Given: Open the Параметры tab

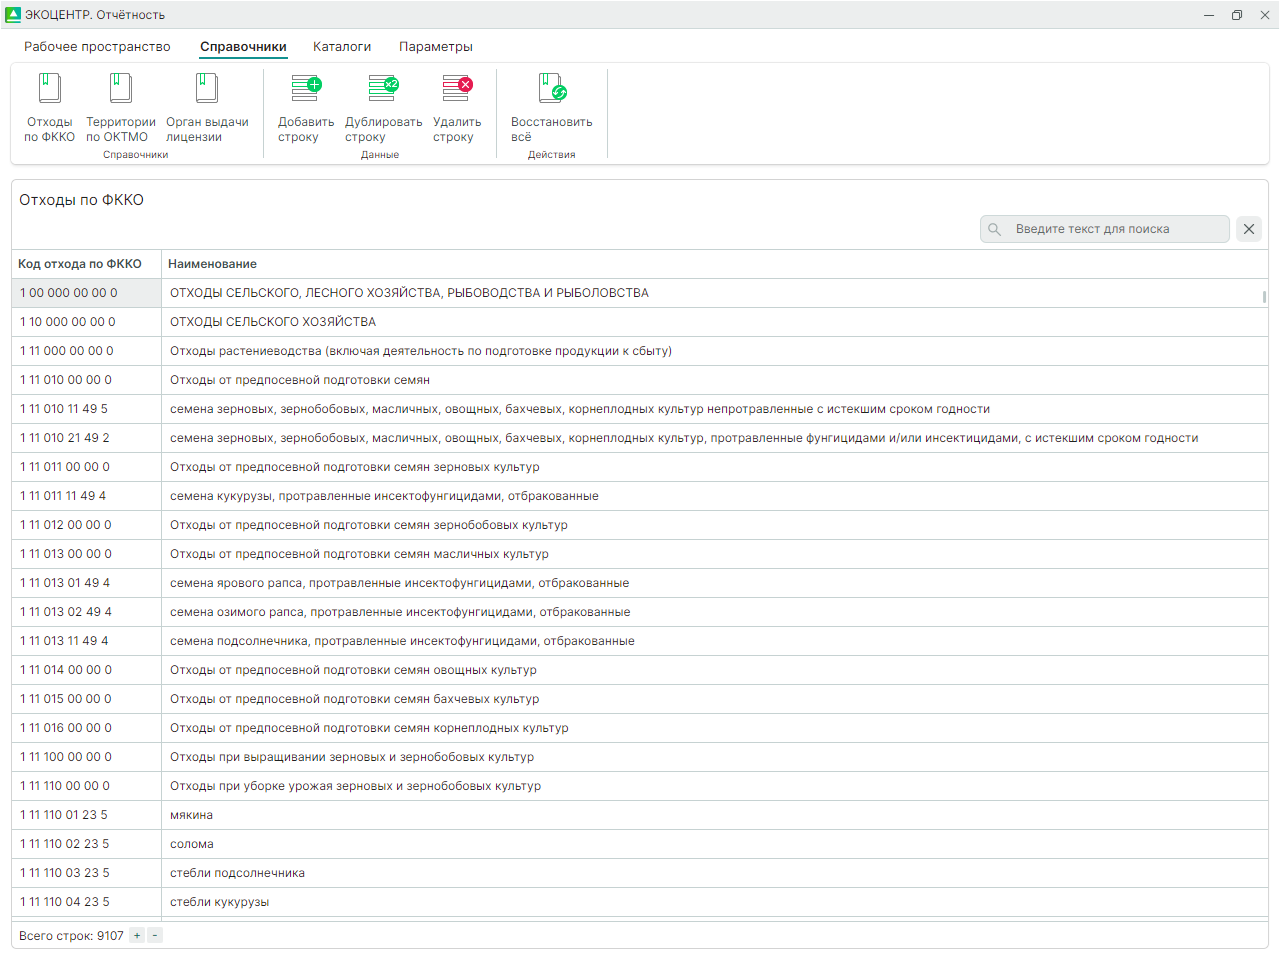Looking at the screenshot, I should 436,47.
